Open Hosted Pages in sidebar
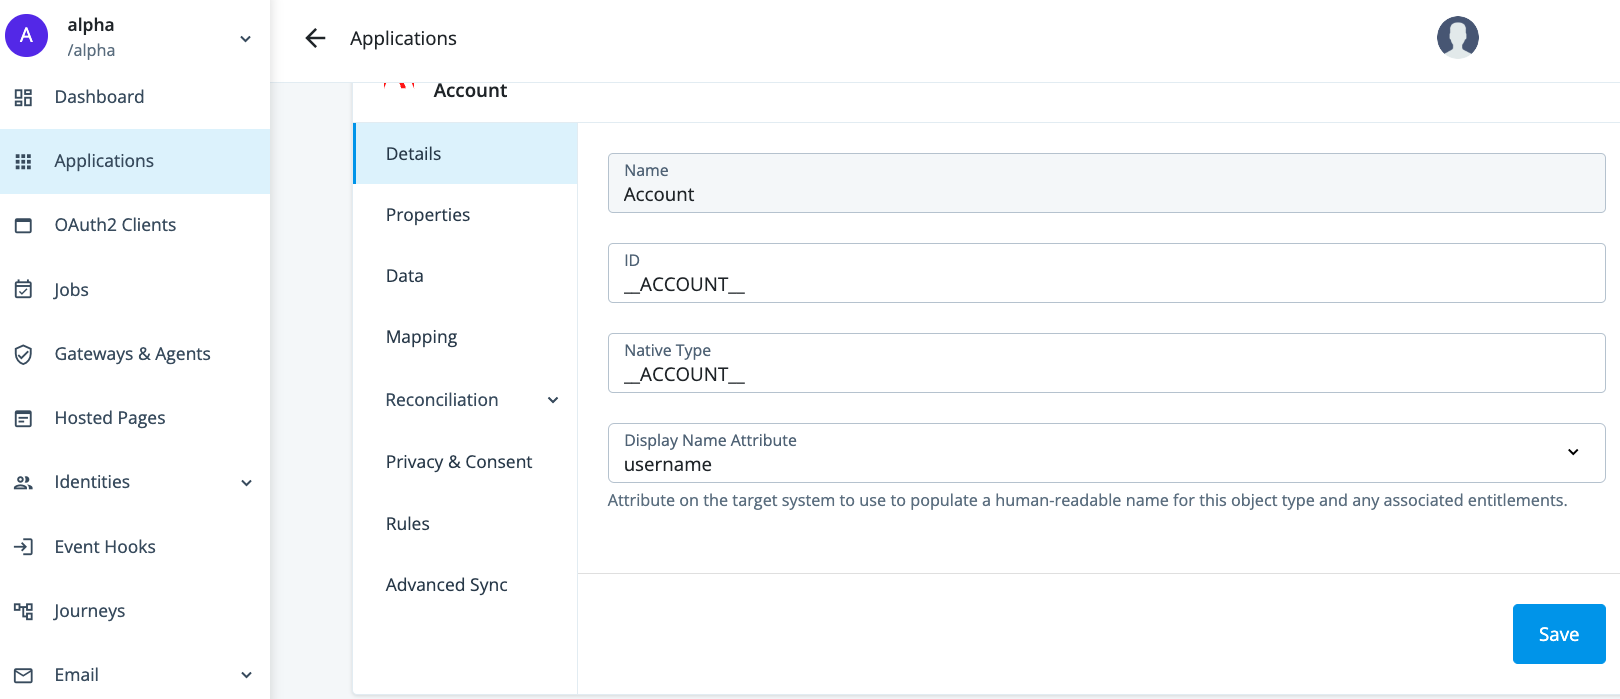1620x699 pixels. pos(135,418)
